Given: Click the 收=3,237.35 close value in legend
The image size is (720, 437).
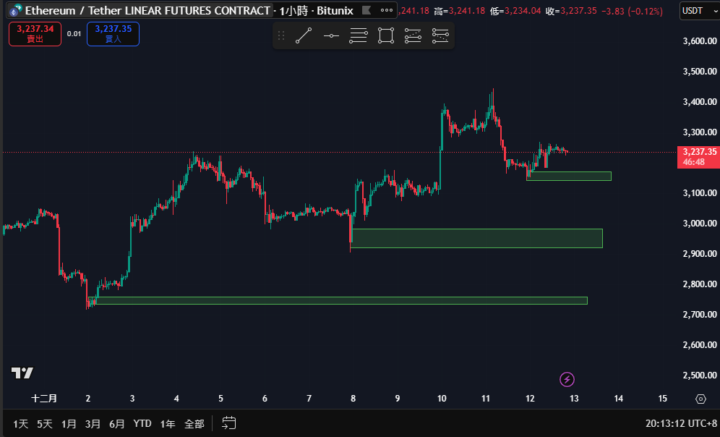Looking at the screenshot, I should pos(571,11).
